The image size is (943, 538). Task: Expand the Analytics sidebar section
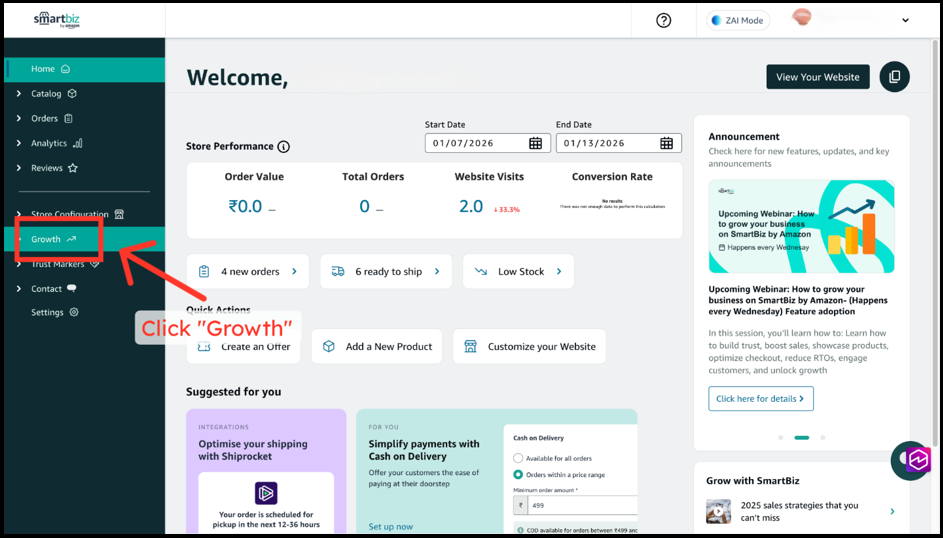pos(19,143)
